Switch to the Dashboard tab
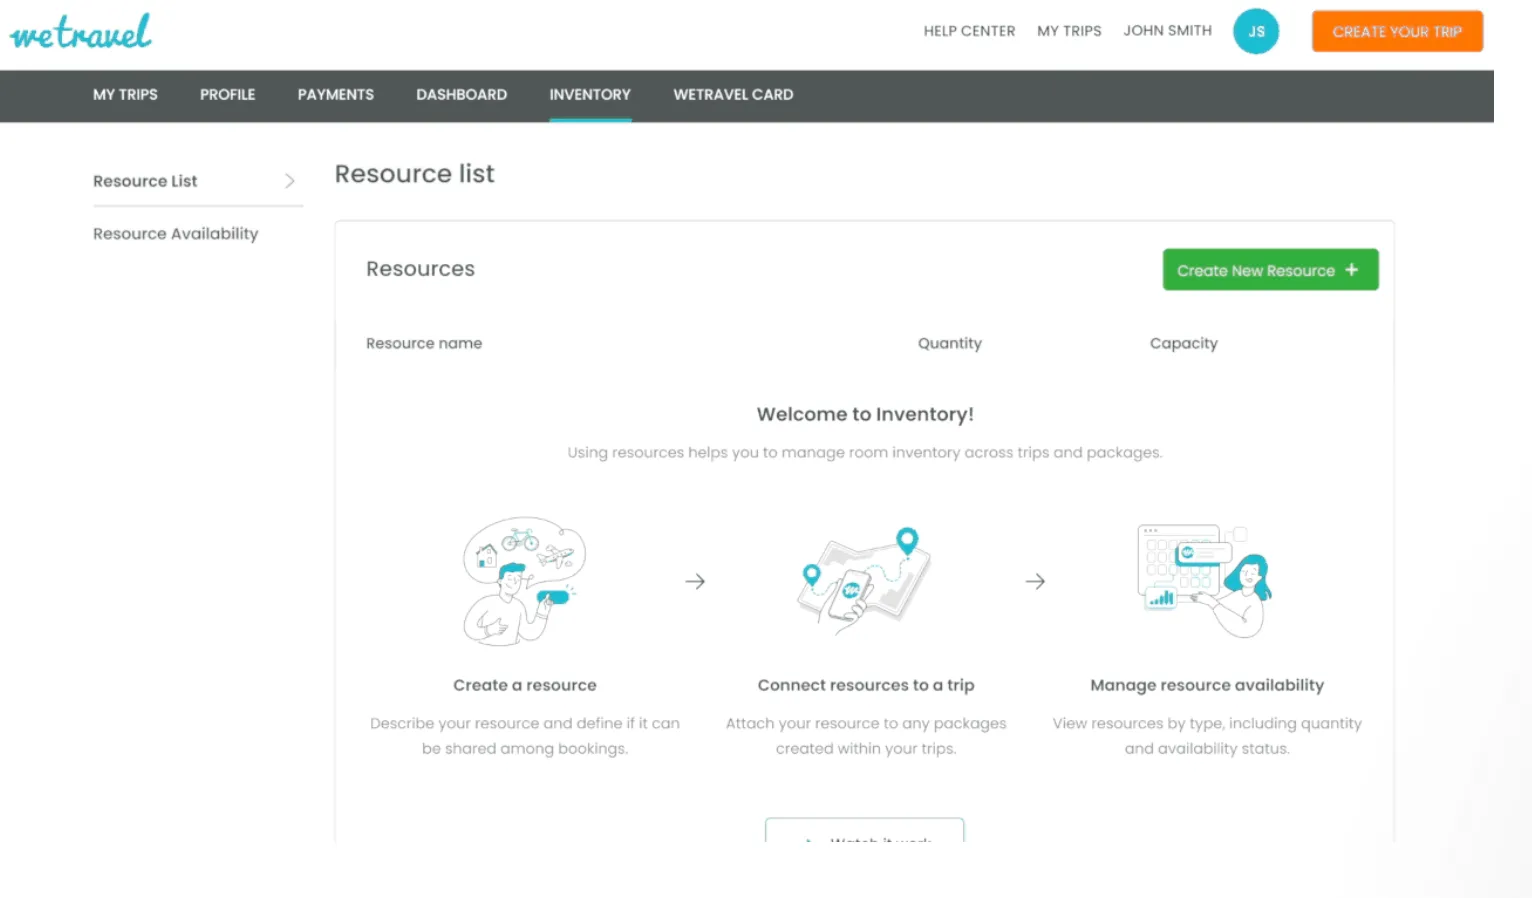The image size is (1532, 898). [461, 95]
